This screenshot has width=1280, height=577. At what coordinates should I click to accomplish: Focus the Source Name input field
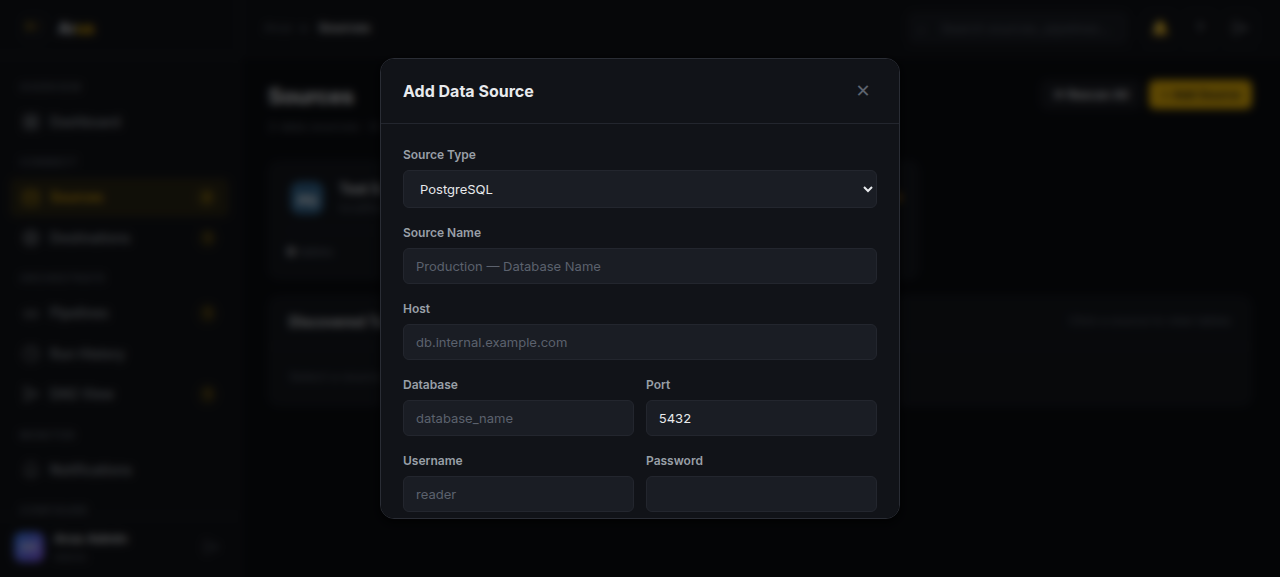pos(640,266)
